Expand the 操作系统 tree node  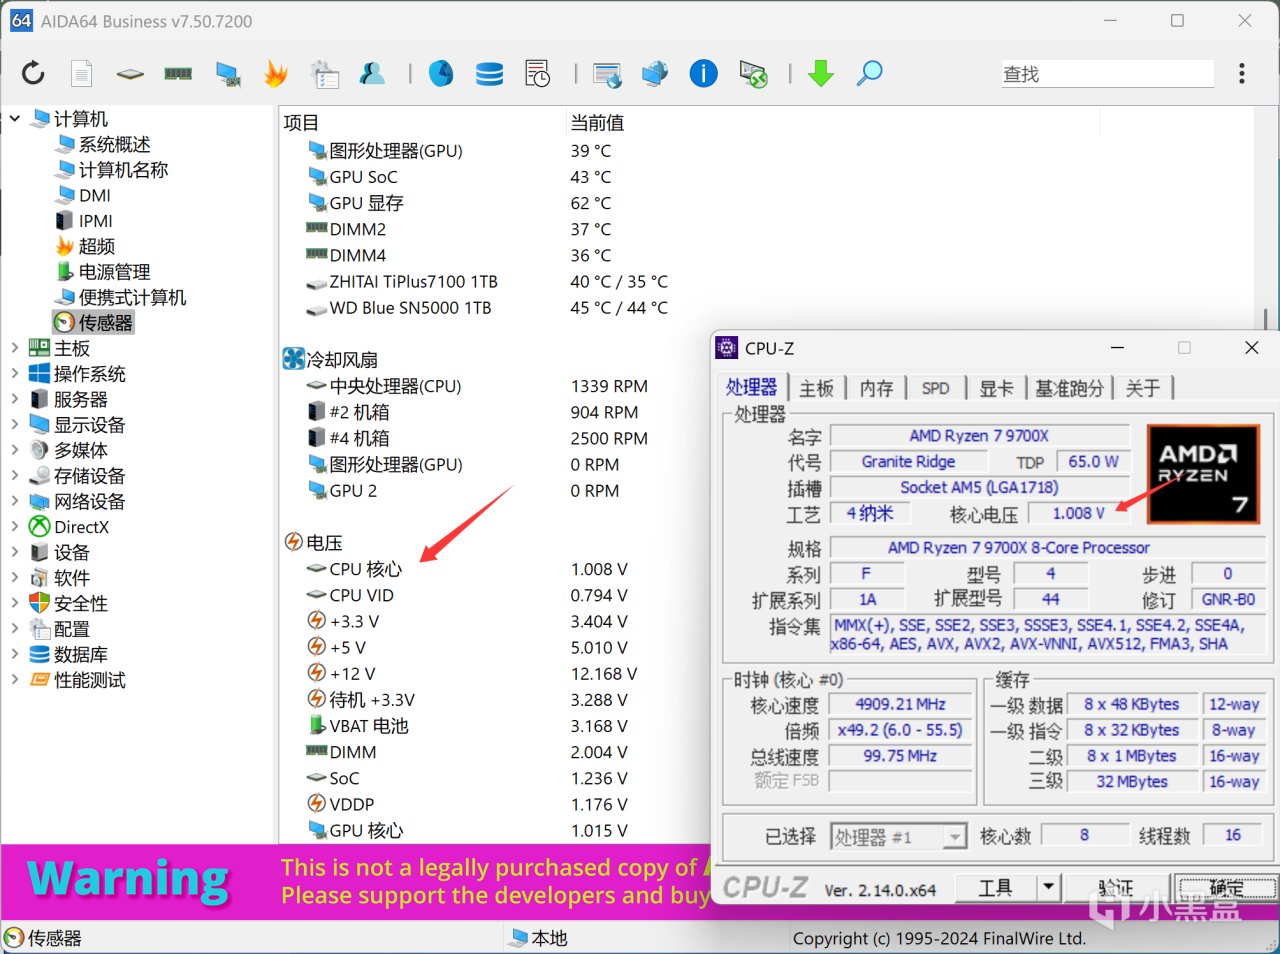[15, 374]
